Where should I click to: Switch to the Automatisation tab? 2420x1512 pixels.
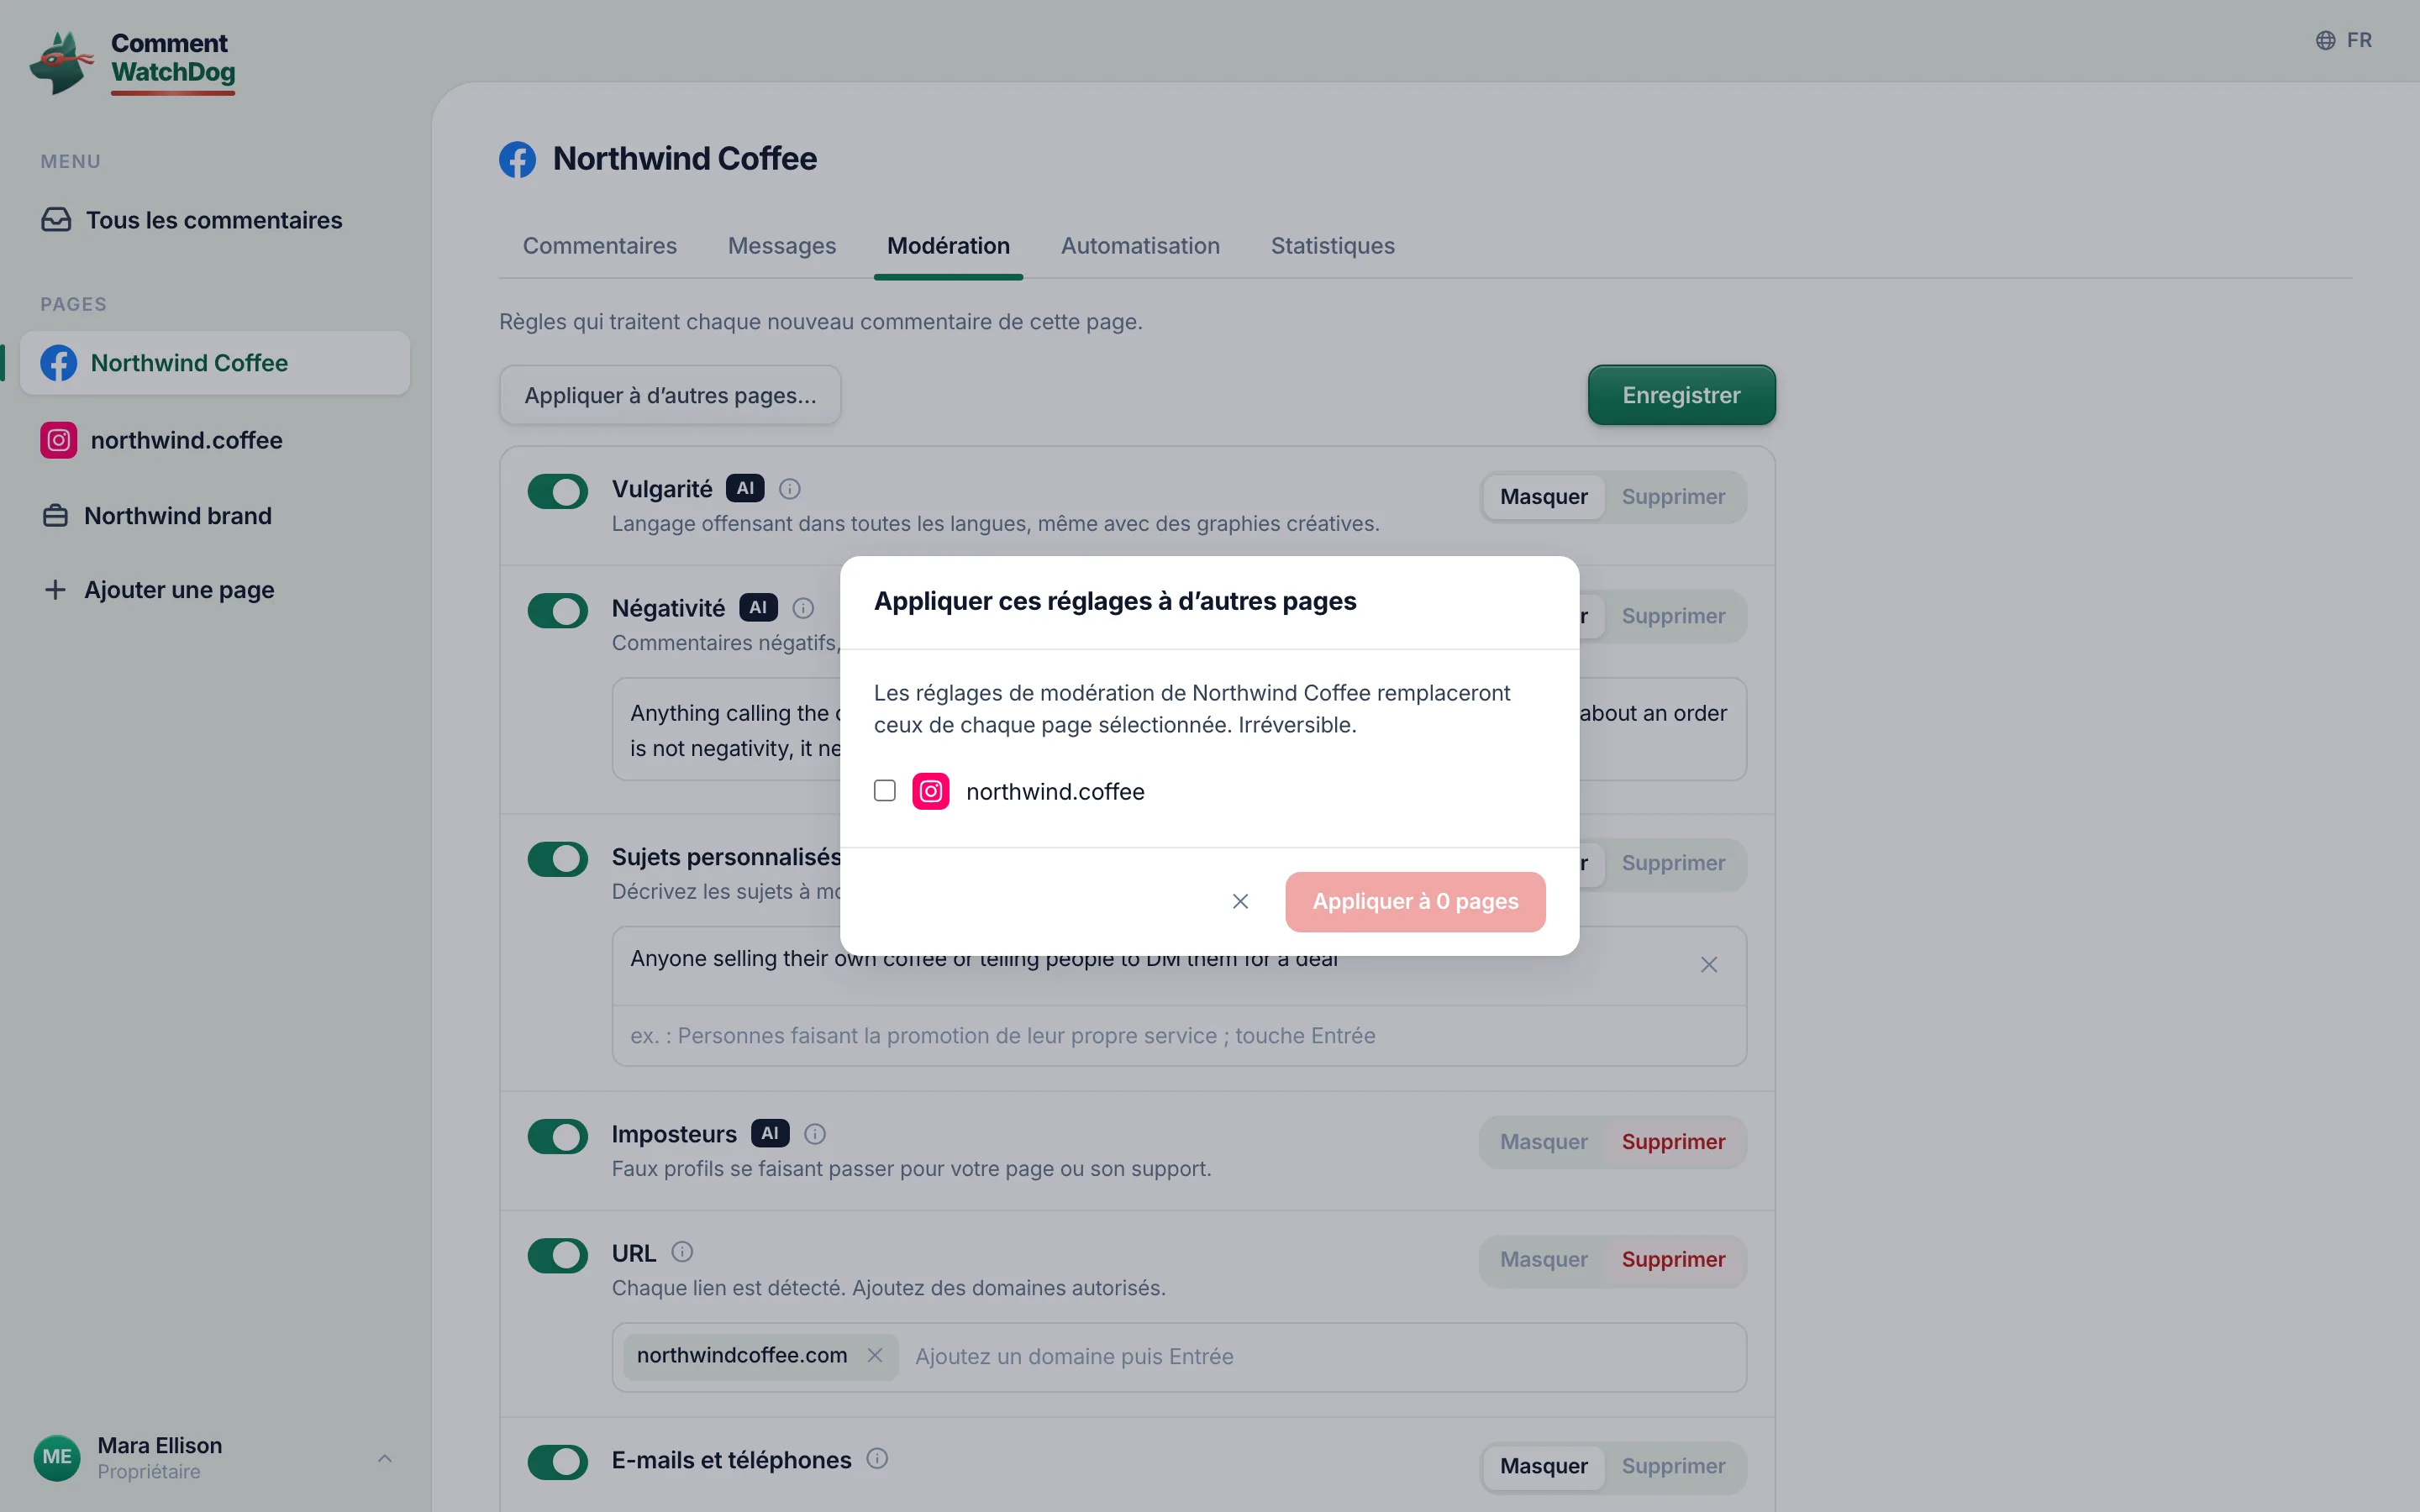click(x=1140, y=246)
